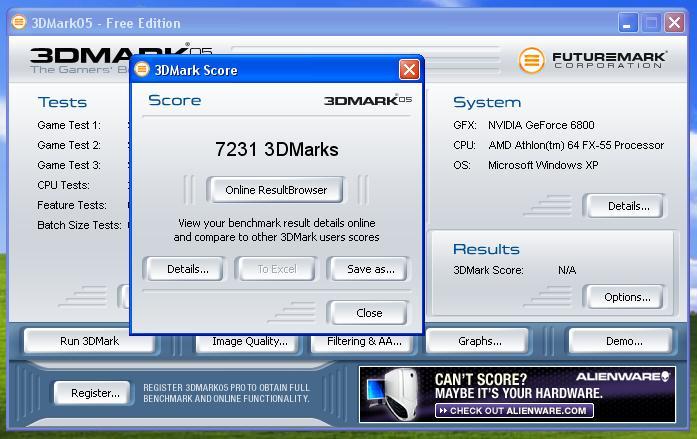Screen dimensions: 697x439
Task: Close the score dialog with Close button
Action: (x=368, y=313)
